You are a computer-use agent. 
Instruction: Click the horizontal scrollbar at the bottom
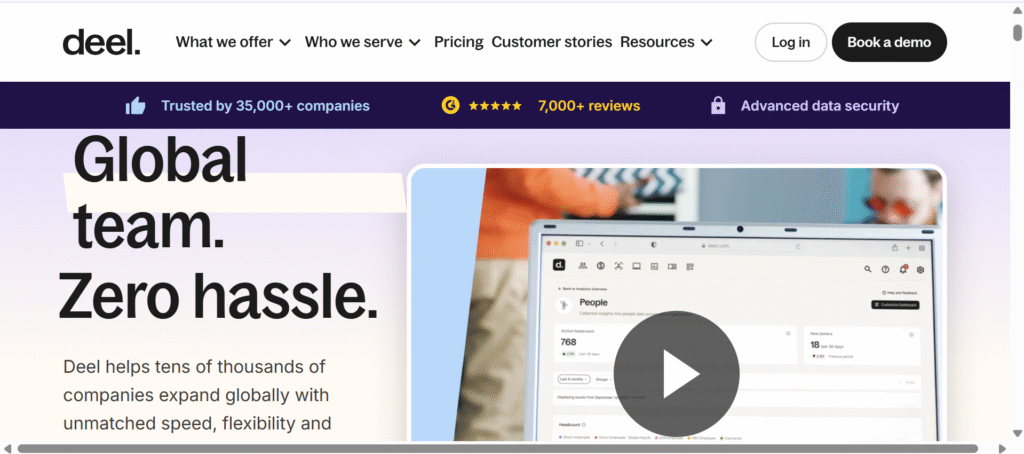point(497,448)
